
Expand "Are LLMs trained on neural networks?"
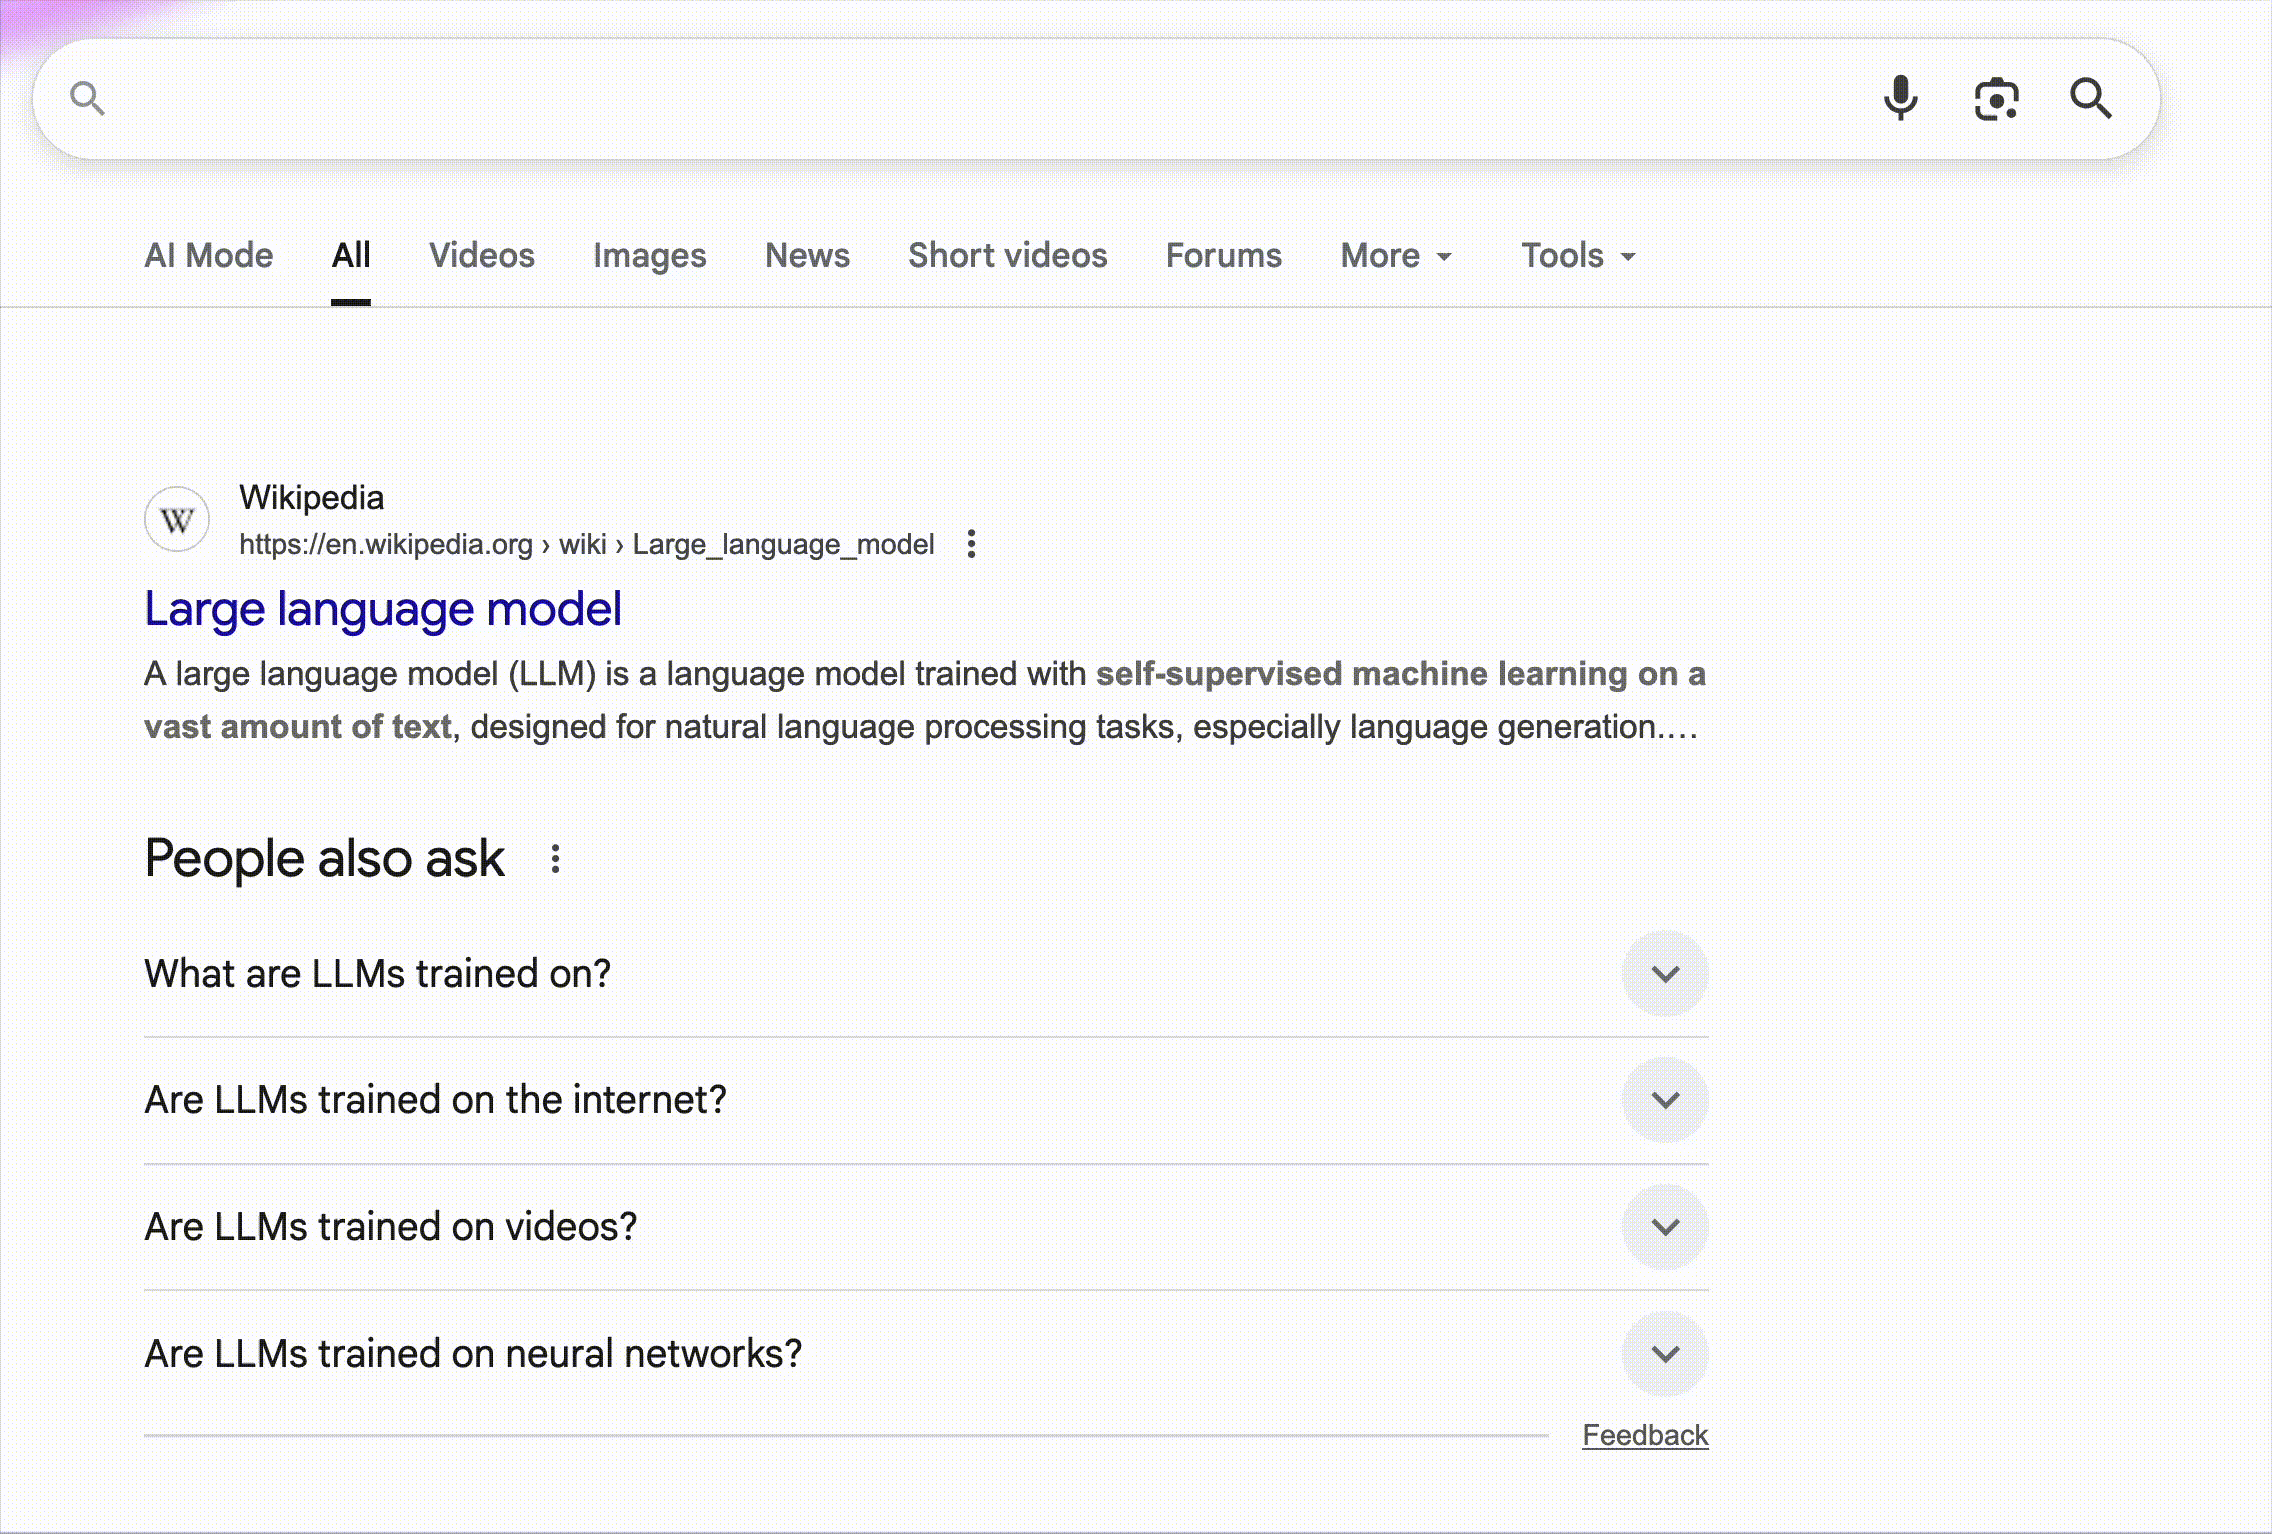(x=1664, y=1354)
